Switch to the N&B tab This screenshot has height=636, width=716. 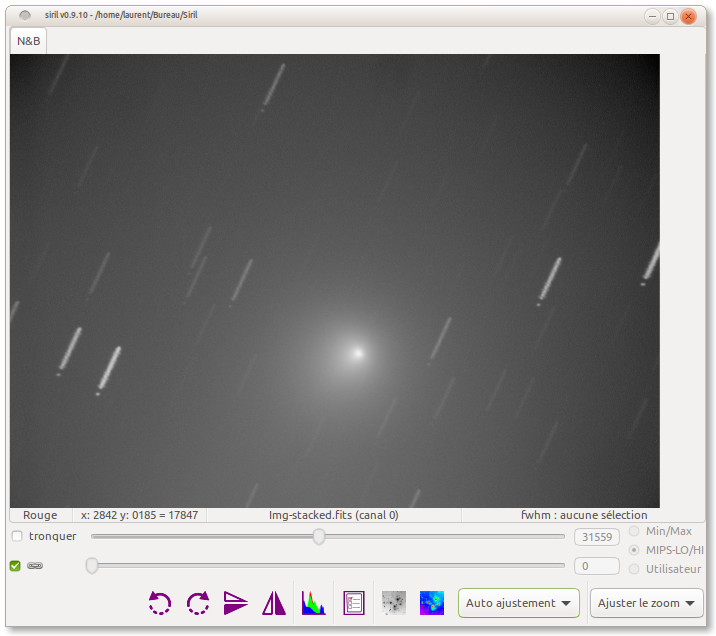pos(28,41)
